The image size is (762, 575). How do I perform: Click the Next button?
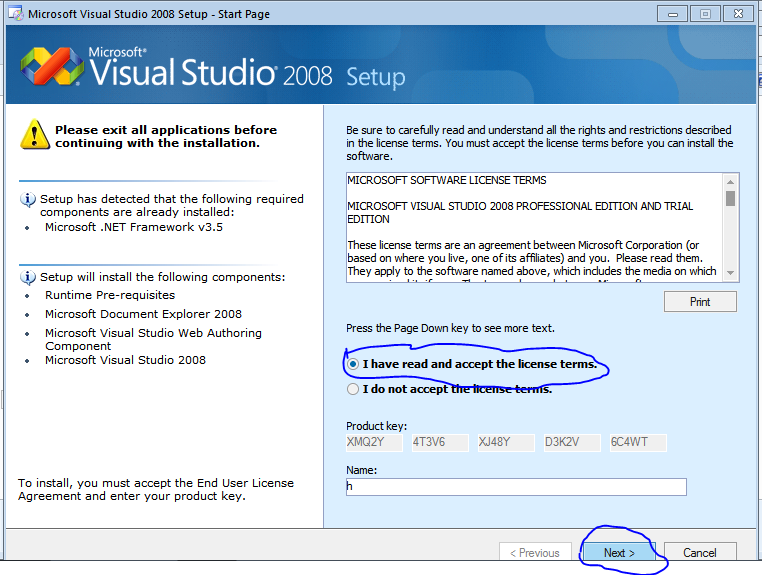619,552
